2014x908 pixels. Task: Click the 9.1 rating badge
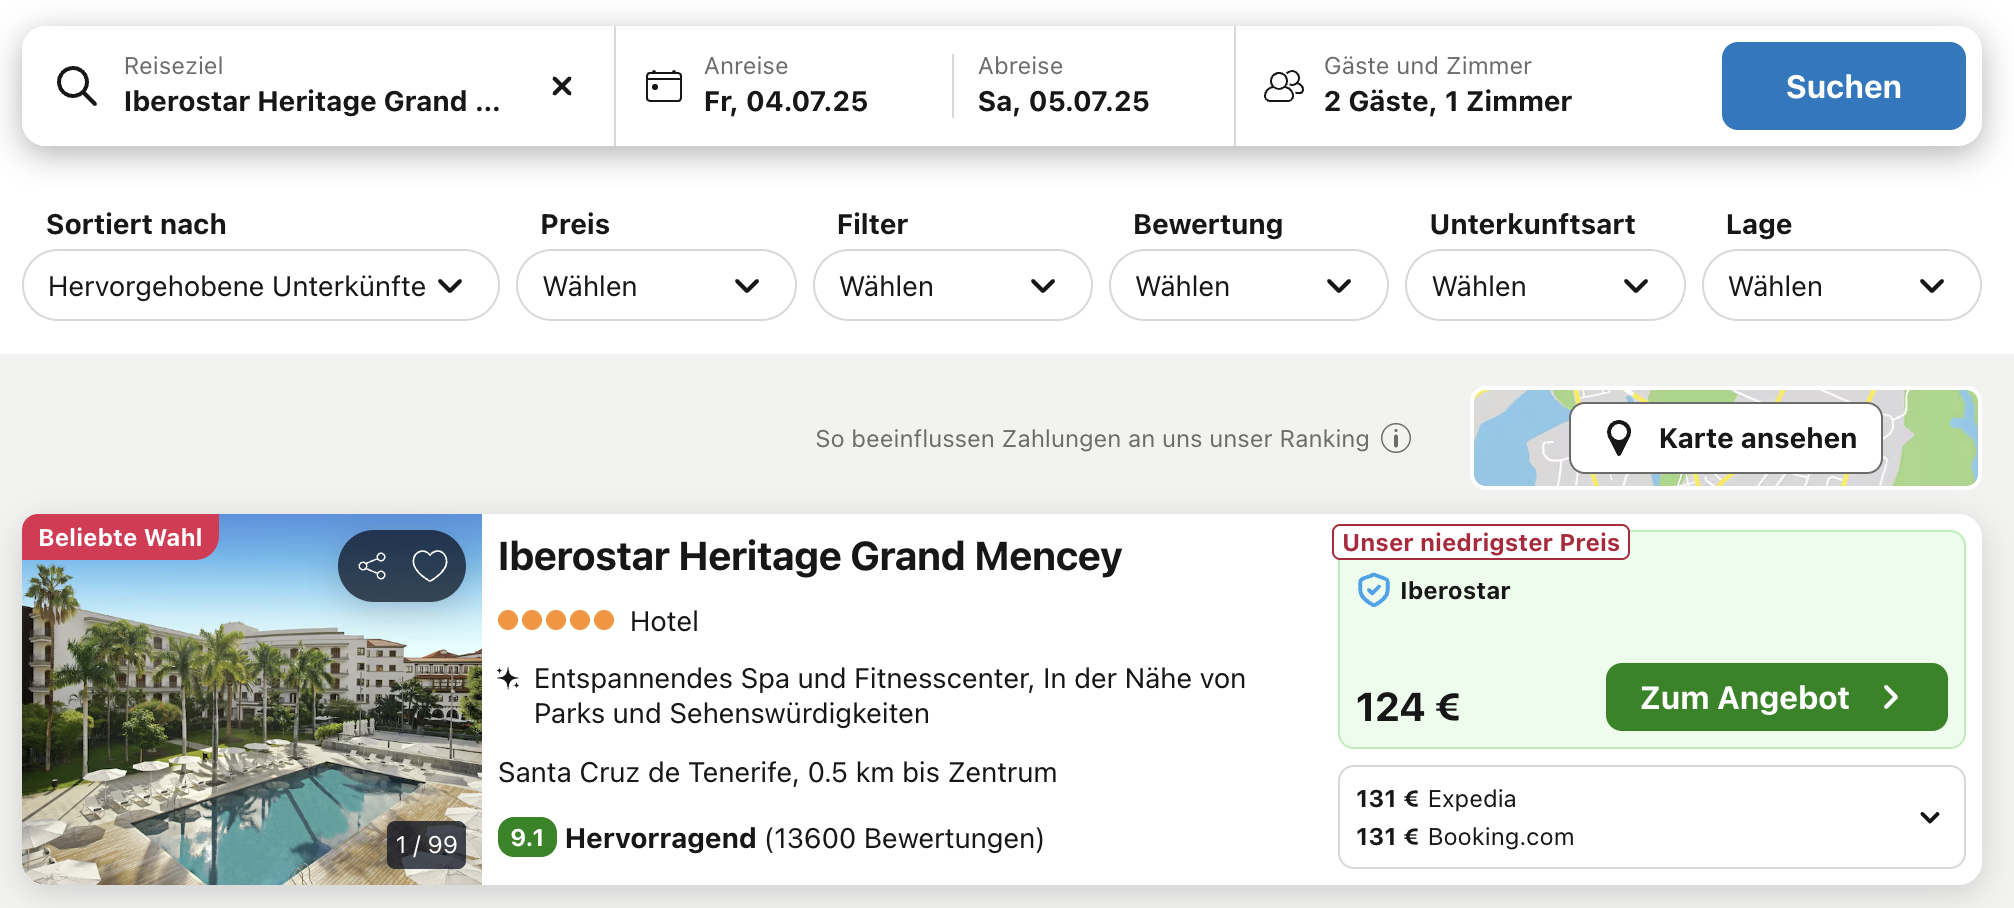pyautogui.click(x=527, y=838)
